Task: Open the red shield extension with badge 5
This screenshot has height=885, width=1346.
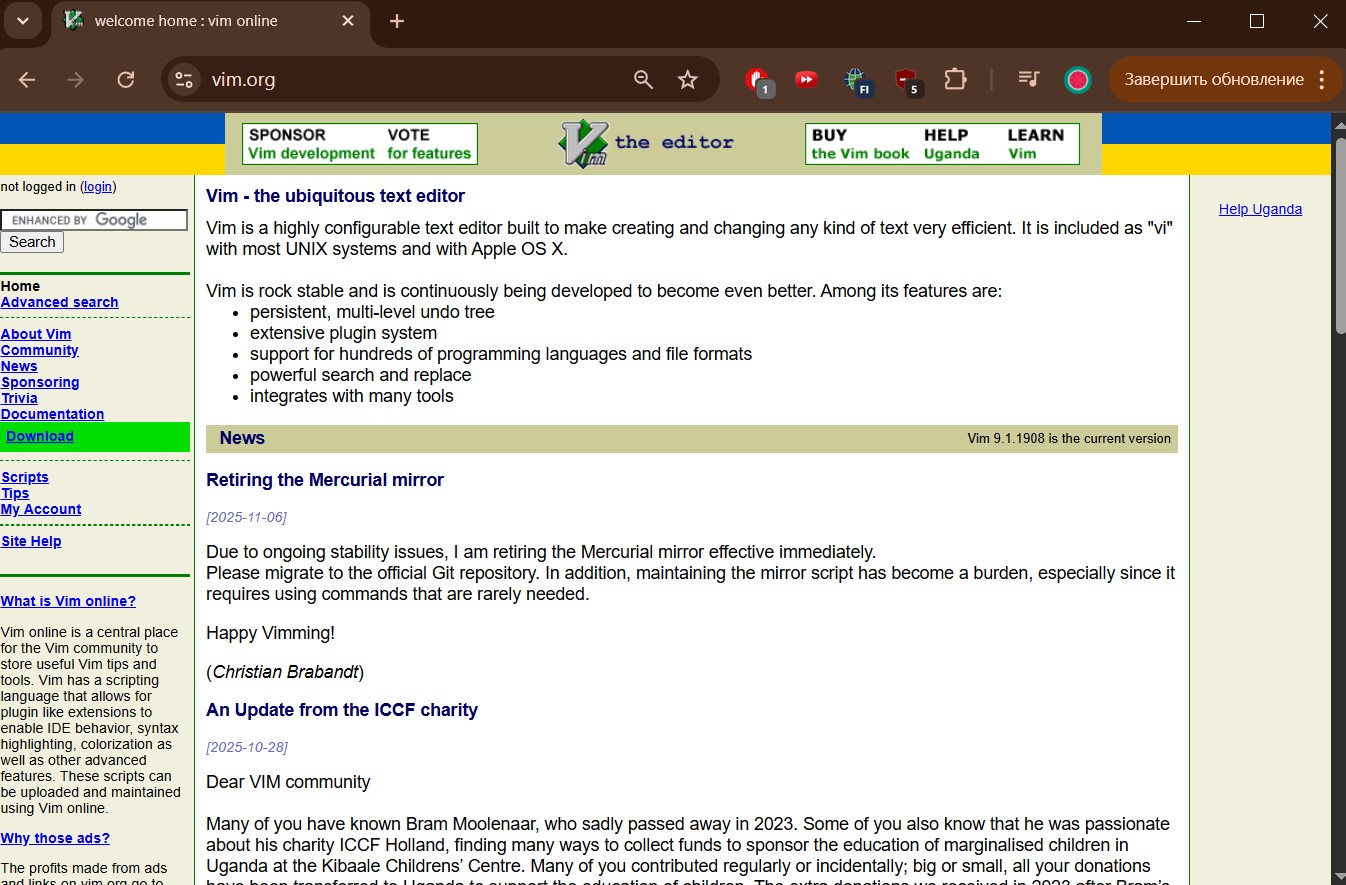Action: pyautogui.click(x=906, y=80)
